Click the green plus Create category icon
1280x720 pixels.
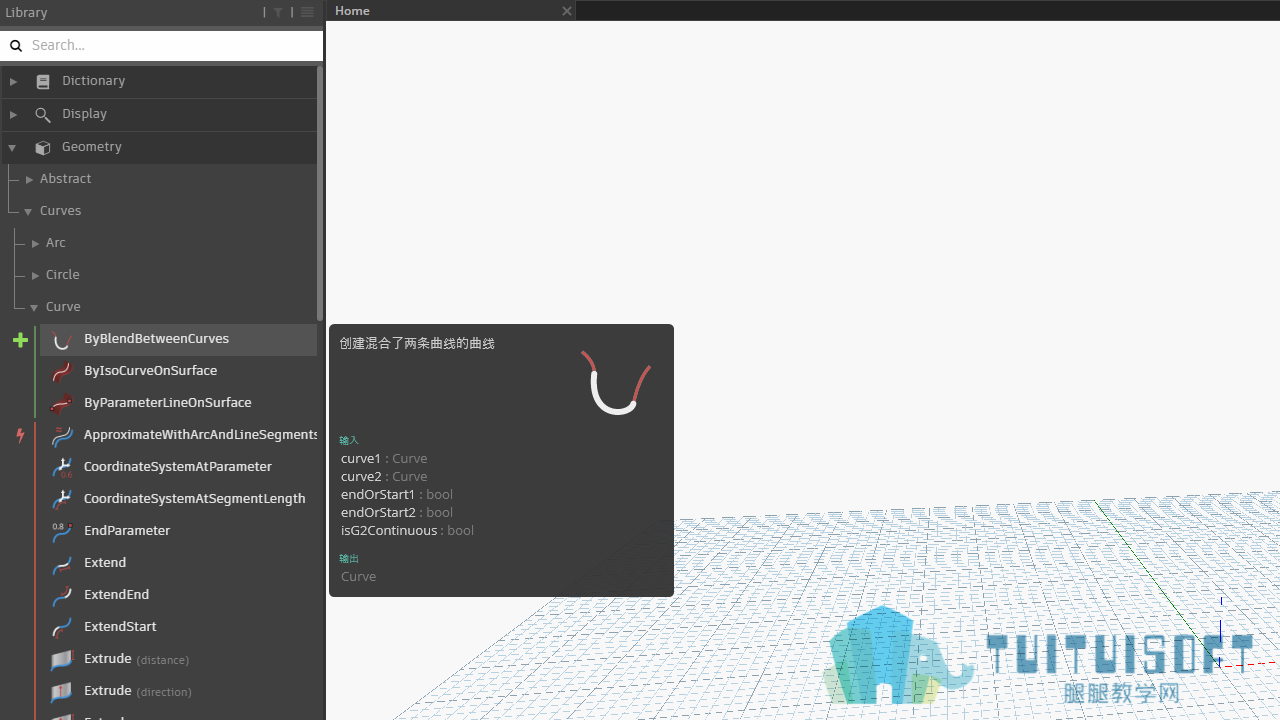20,340
